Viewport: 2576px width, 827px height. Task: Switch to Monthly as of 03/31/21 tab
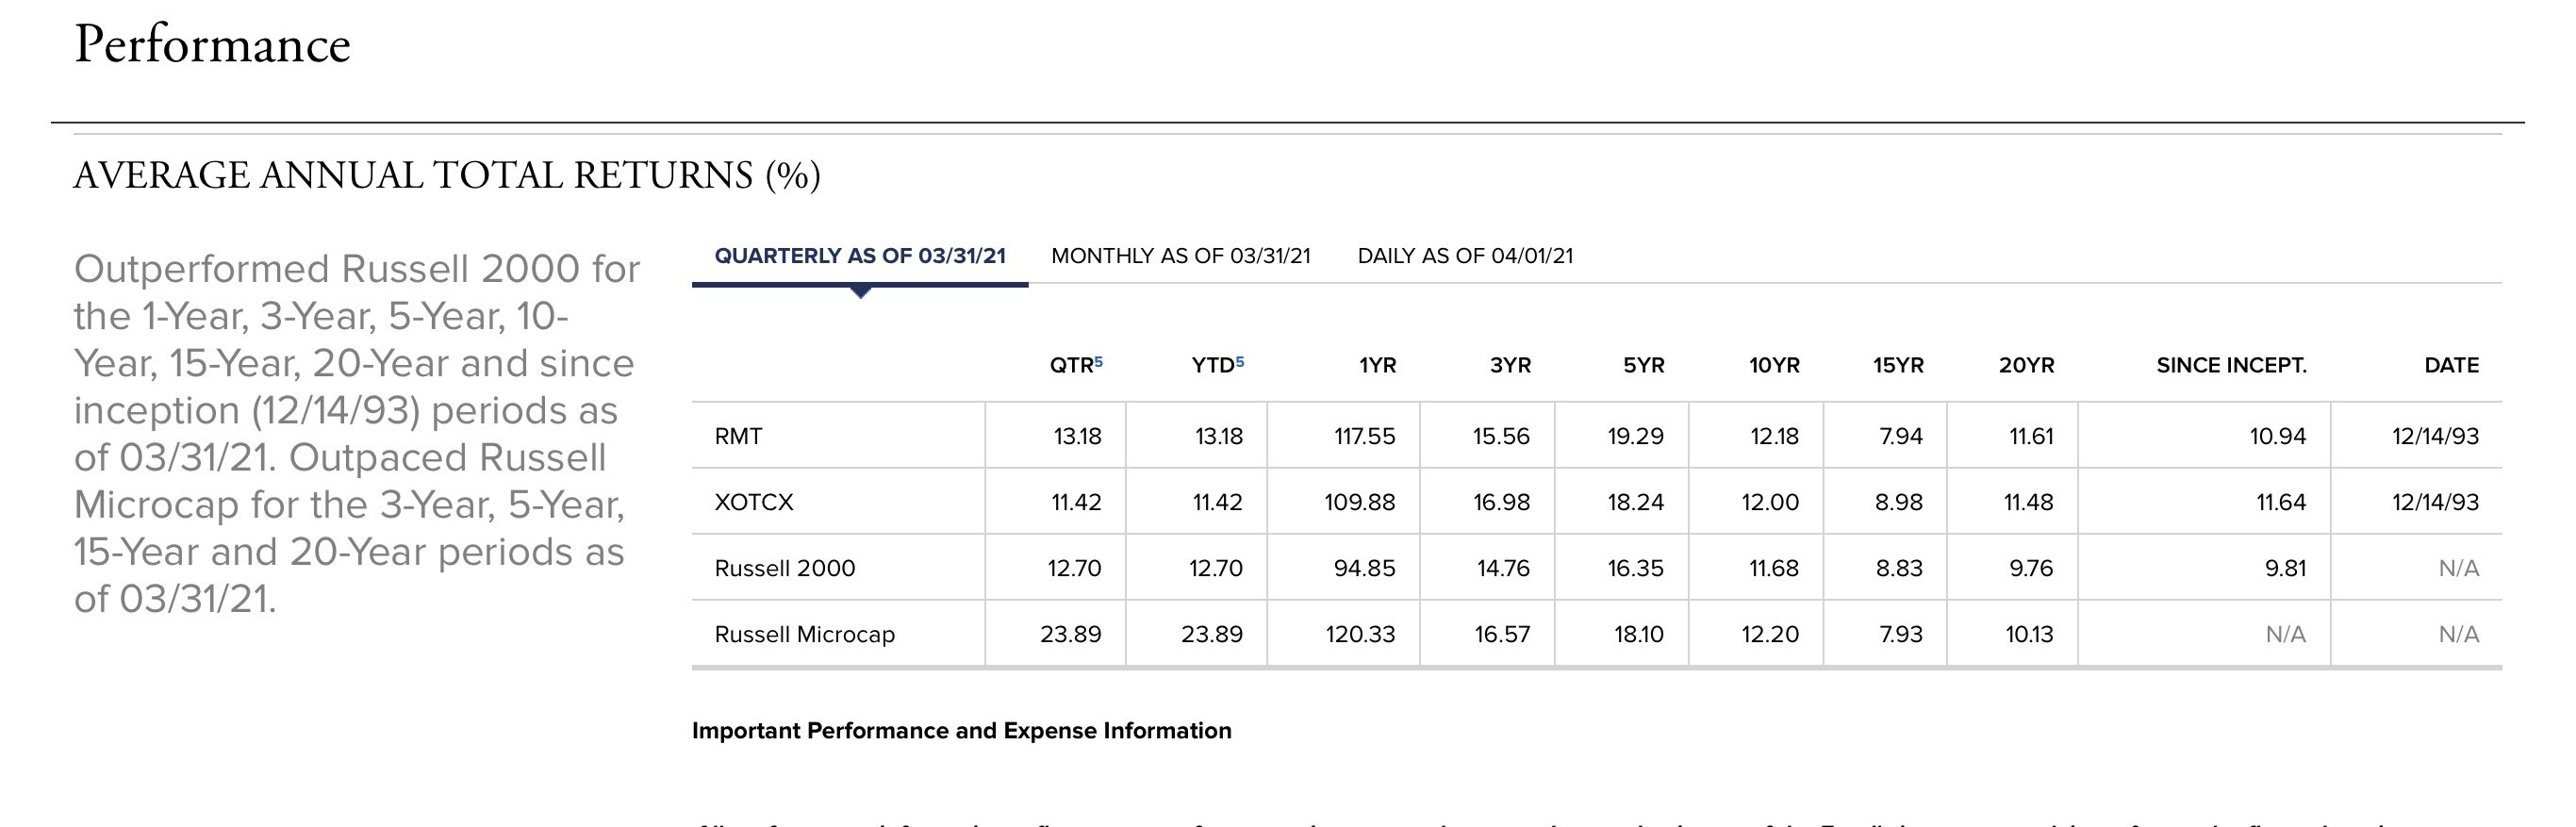(x=1180, y=256)
